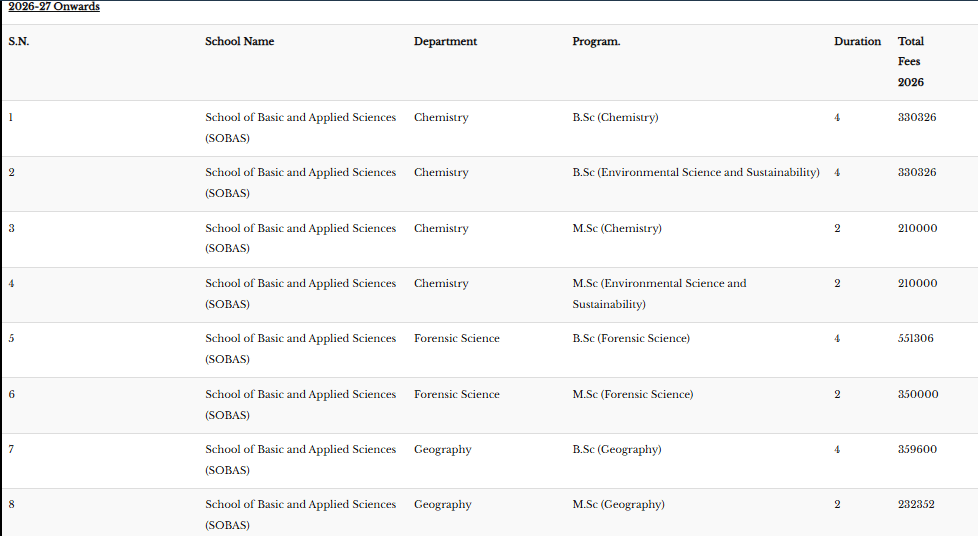Click the Department column header
Image resolution: width=978 pixels, height=536 pixels.
click(445, 42)
